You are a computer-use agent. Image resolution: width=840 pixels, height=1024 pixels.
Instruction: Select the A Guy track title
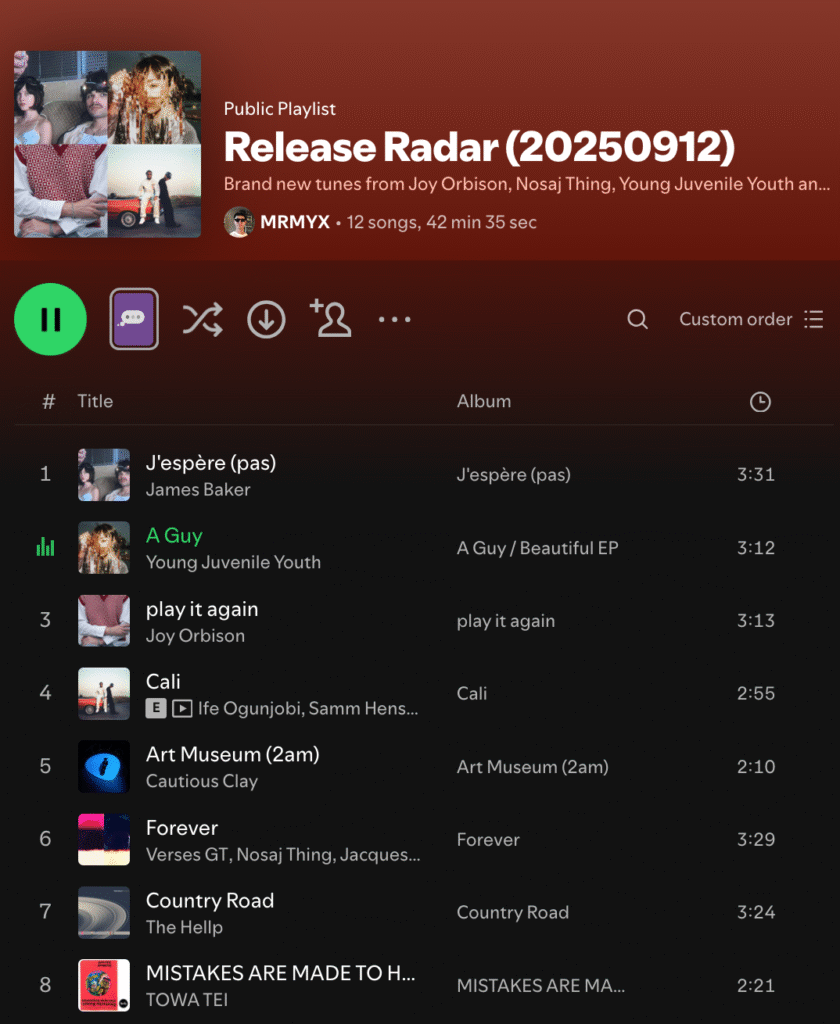coord(174,536)
